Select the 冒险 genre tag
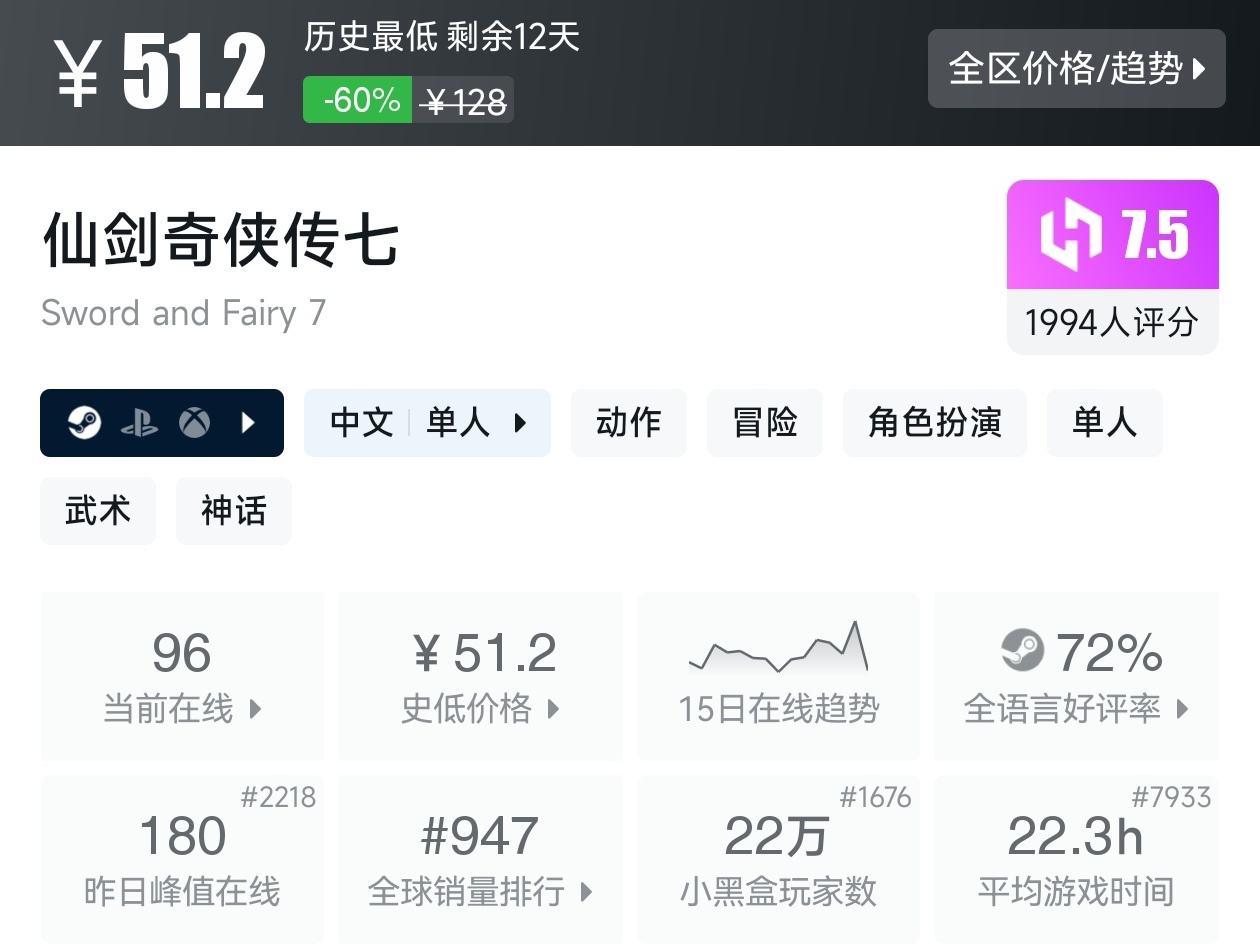1260x949 pixels. [x=764, y=423]
